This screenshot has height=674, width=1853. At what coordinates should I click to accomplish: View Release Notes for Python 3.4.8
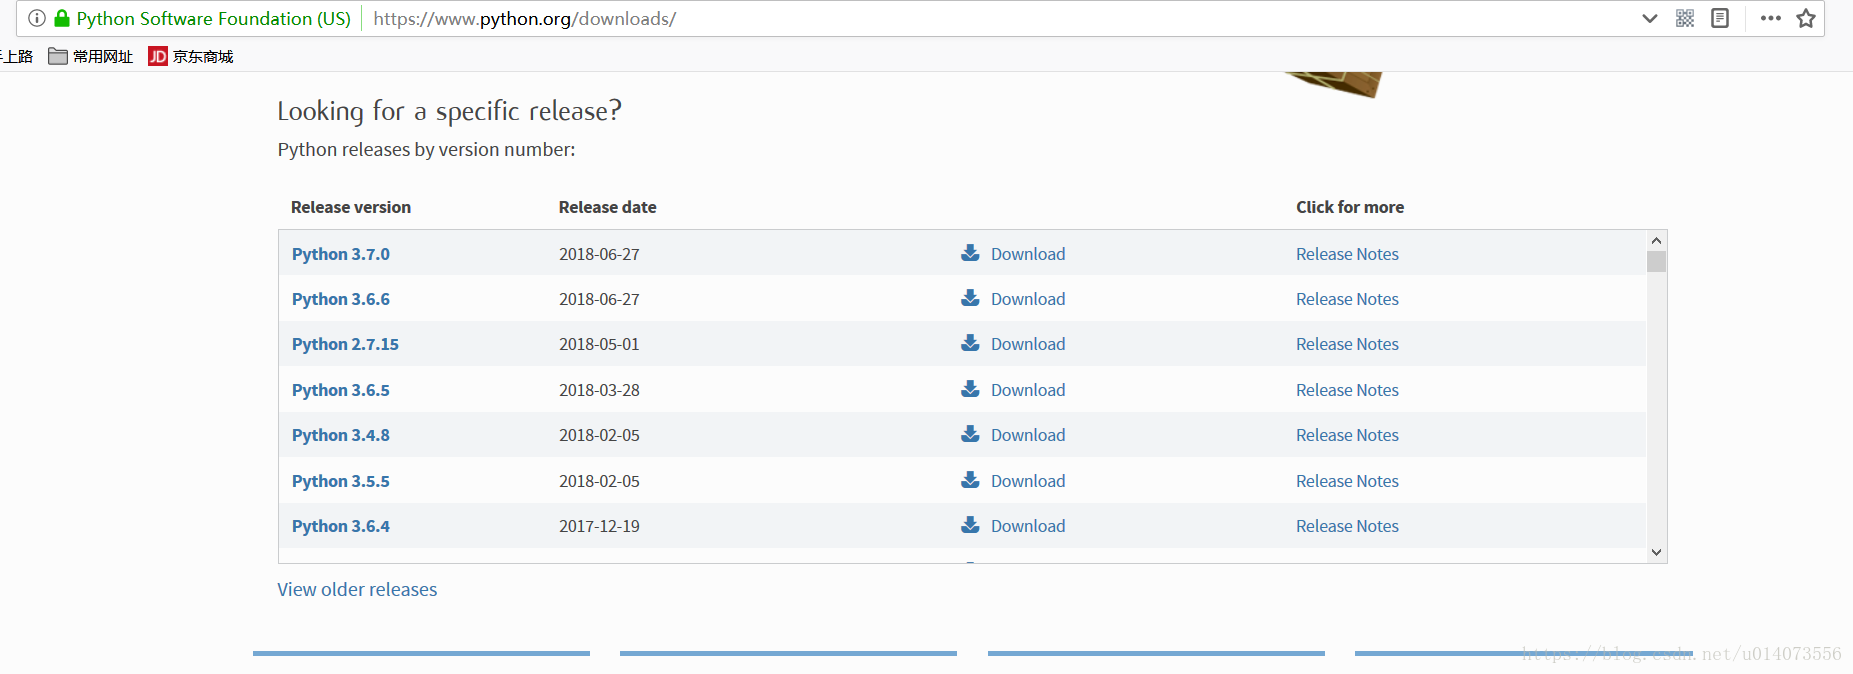click(1347, 435)
